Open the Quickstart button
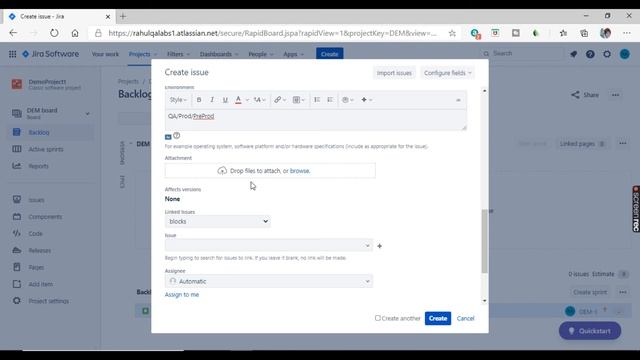Image resolution: width=640 pixels, height=360 pixels. point(590,331)
